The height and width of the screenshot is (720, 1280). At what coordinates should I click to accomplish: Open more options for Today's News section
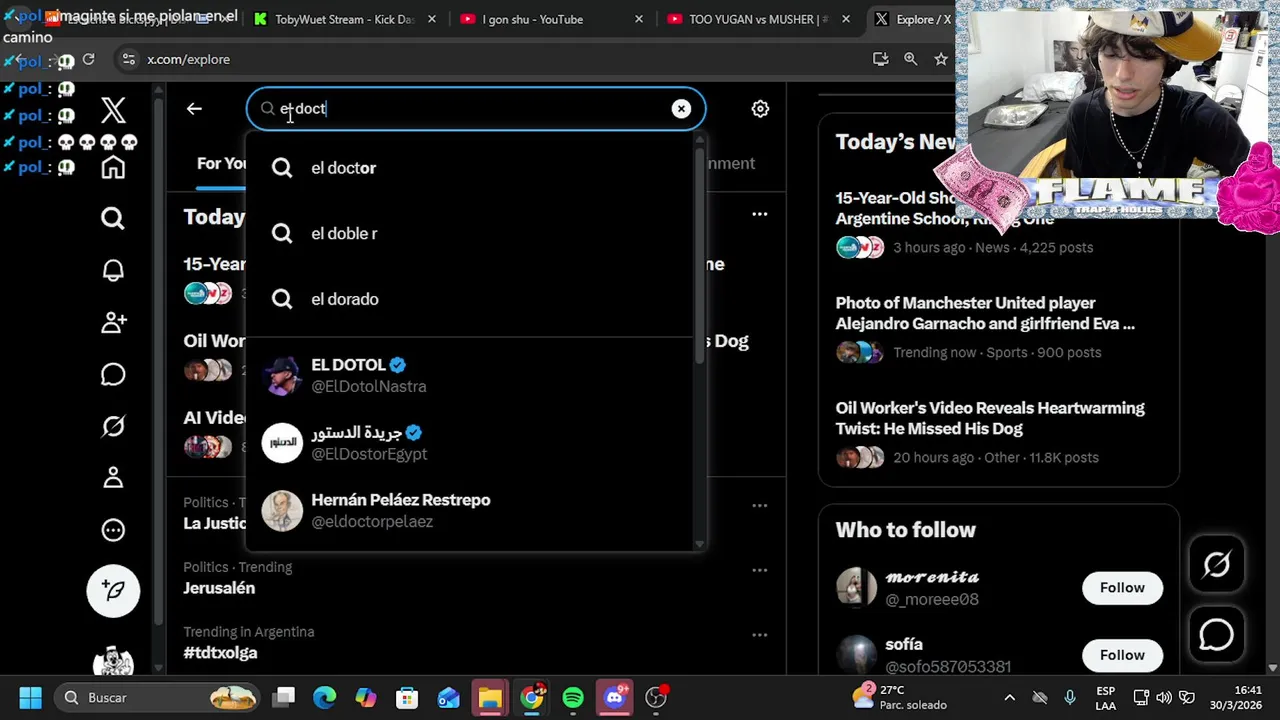(760, 214)
